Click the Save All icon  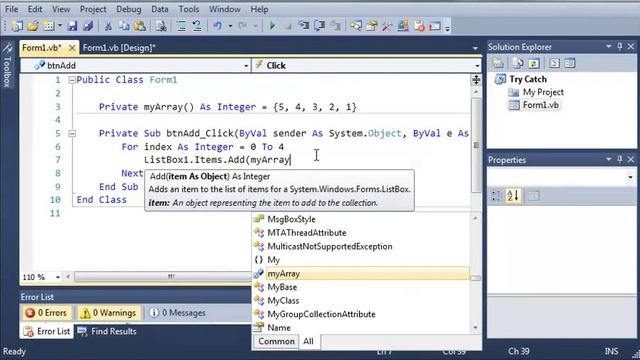(x=88, y=26)
